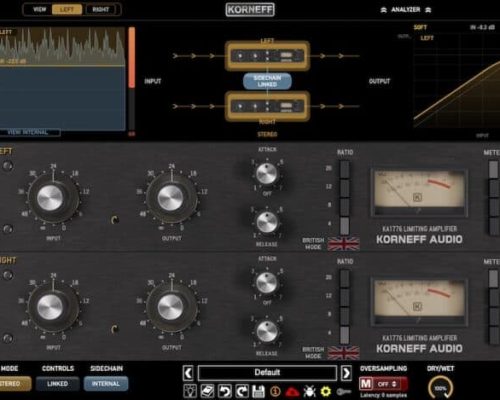
Task: Select the RIGHT compressor thumbnail in routing
Action: (267, 106)
